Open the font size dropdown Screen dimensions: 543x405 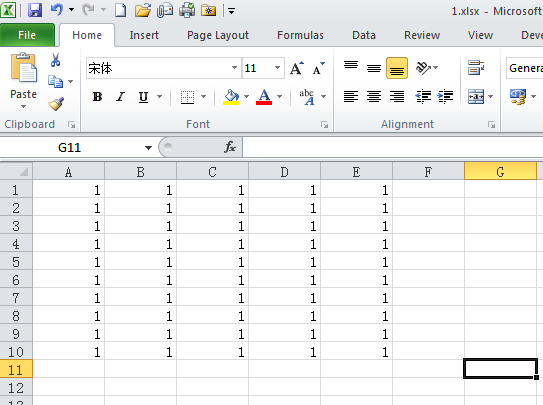[277, 68]
